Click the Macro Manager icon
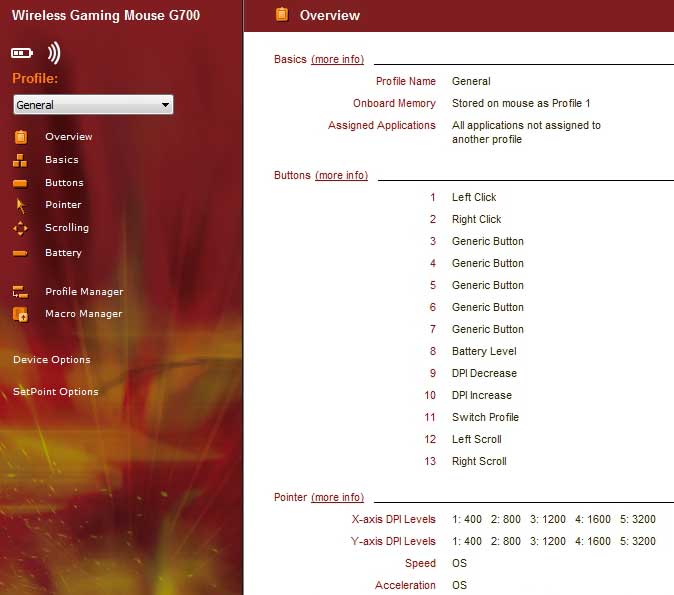This screenshot has width=674, height=595. [20, 314]
